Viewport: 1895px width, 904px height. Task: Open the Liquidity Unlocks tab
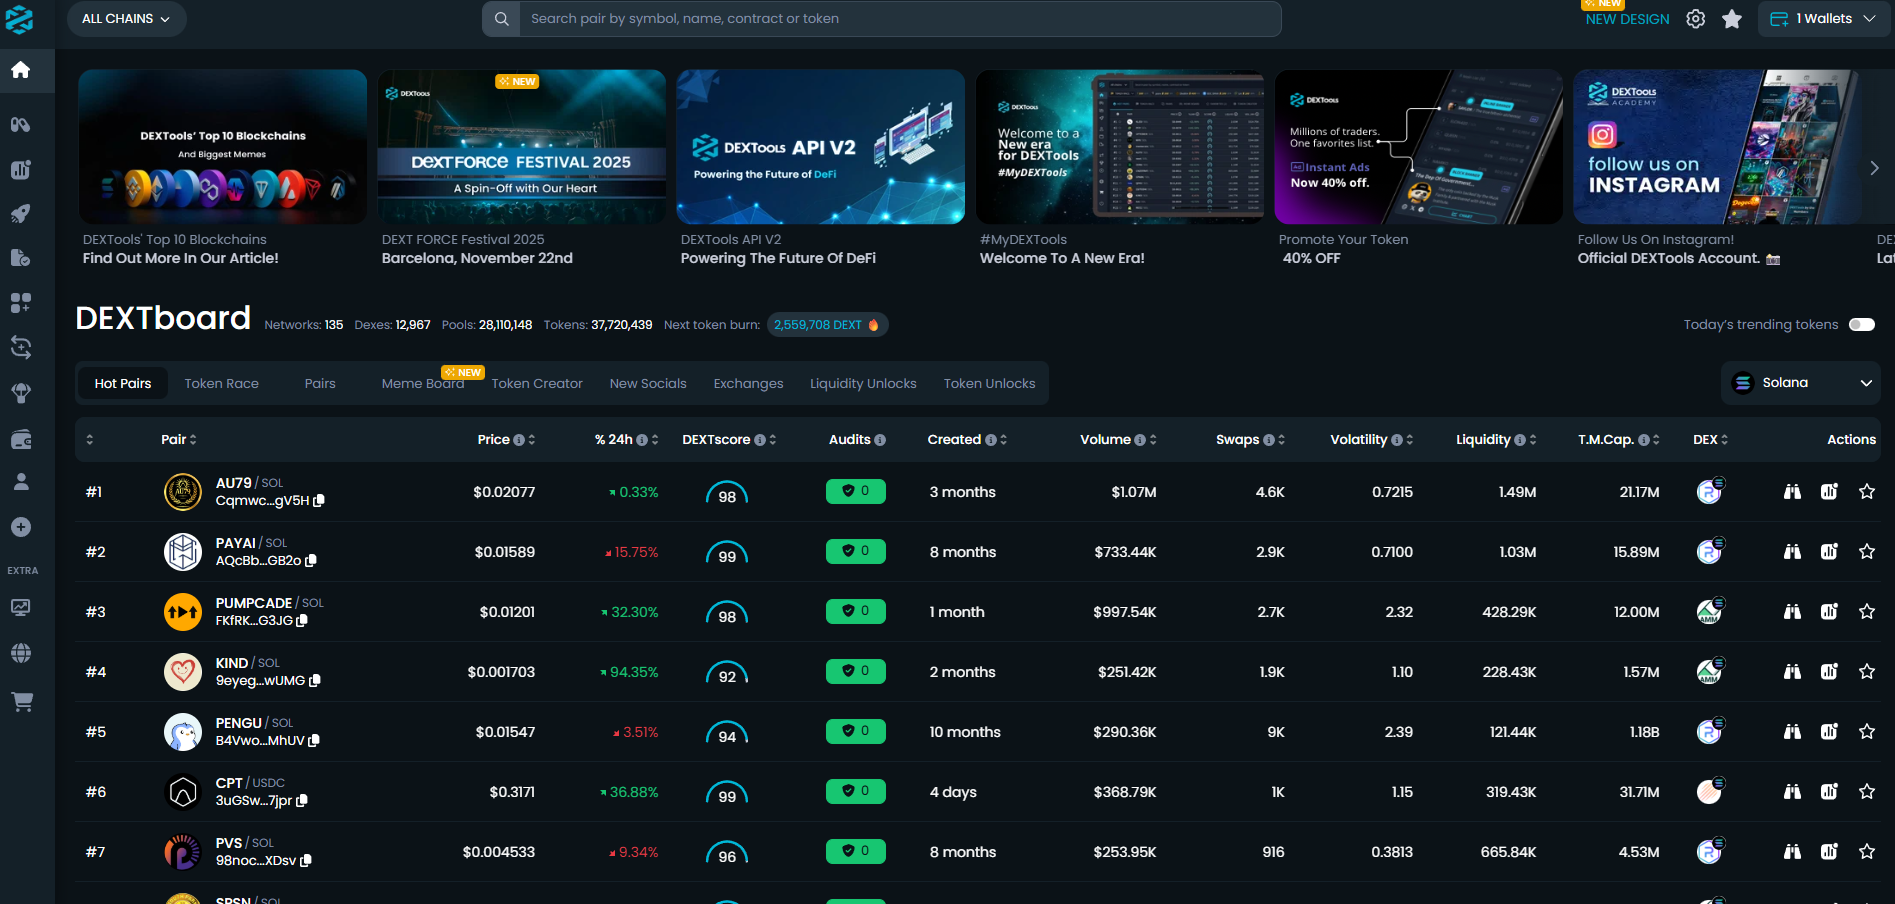click(863, 384)
